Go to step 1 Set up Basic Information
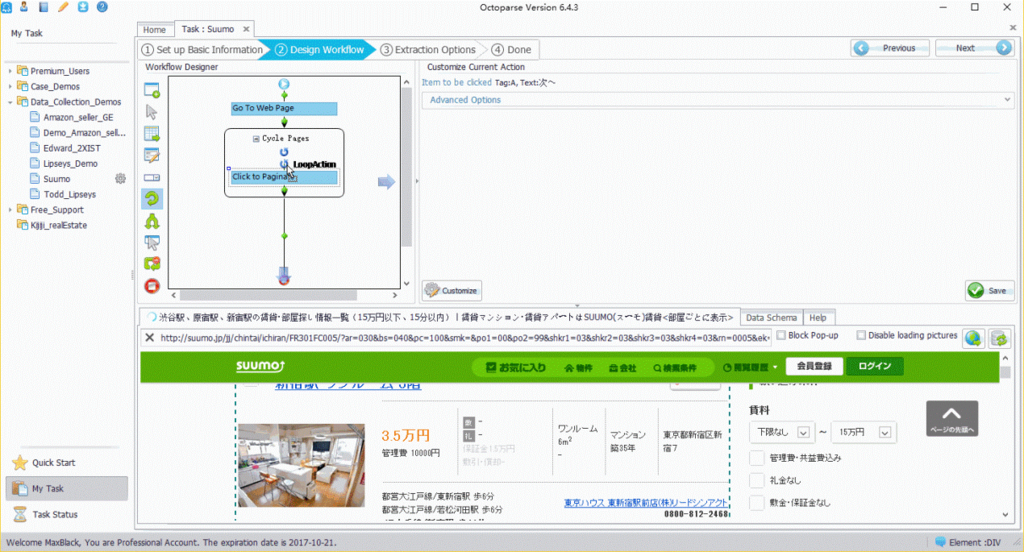The image size is (1024, 552). pos(202,50)
